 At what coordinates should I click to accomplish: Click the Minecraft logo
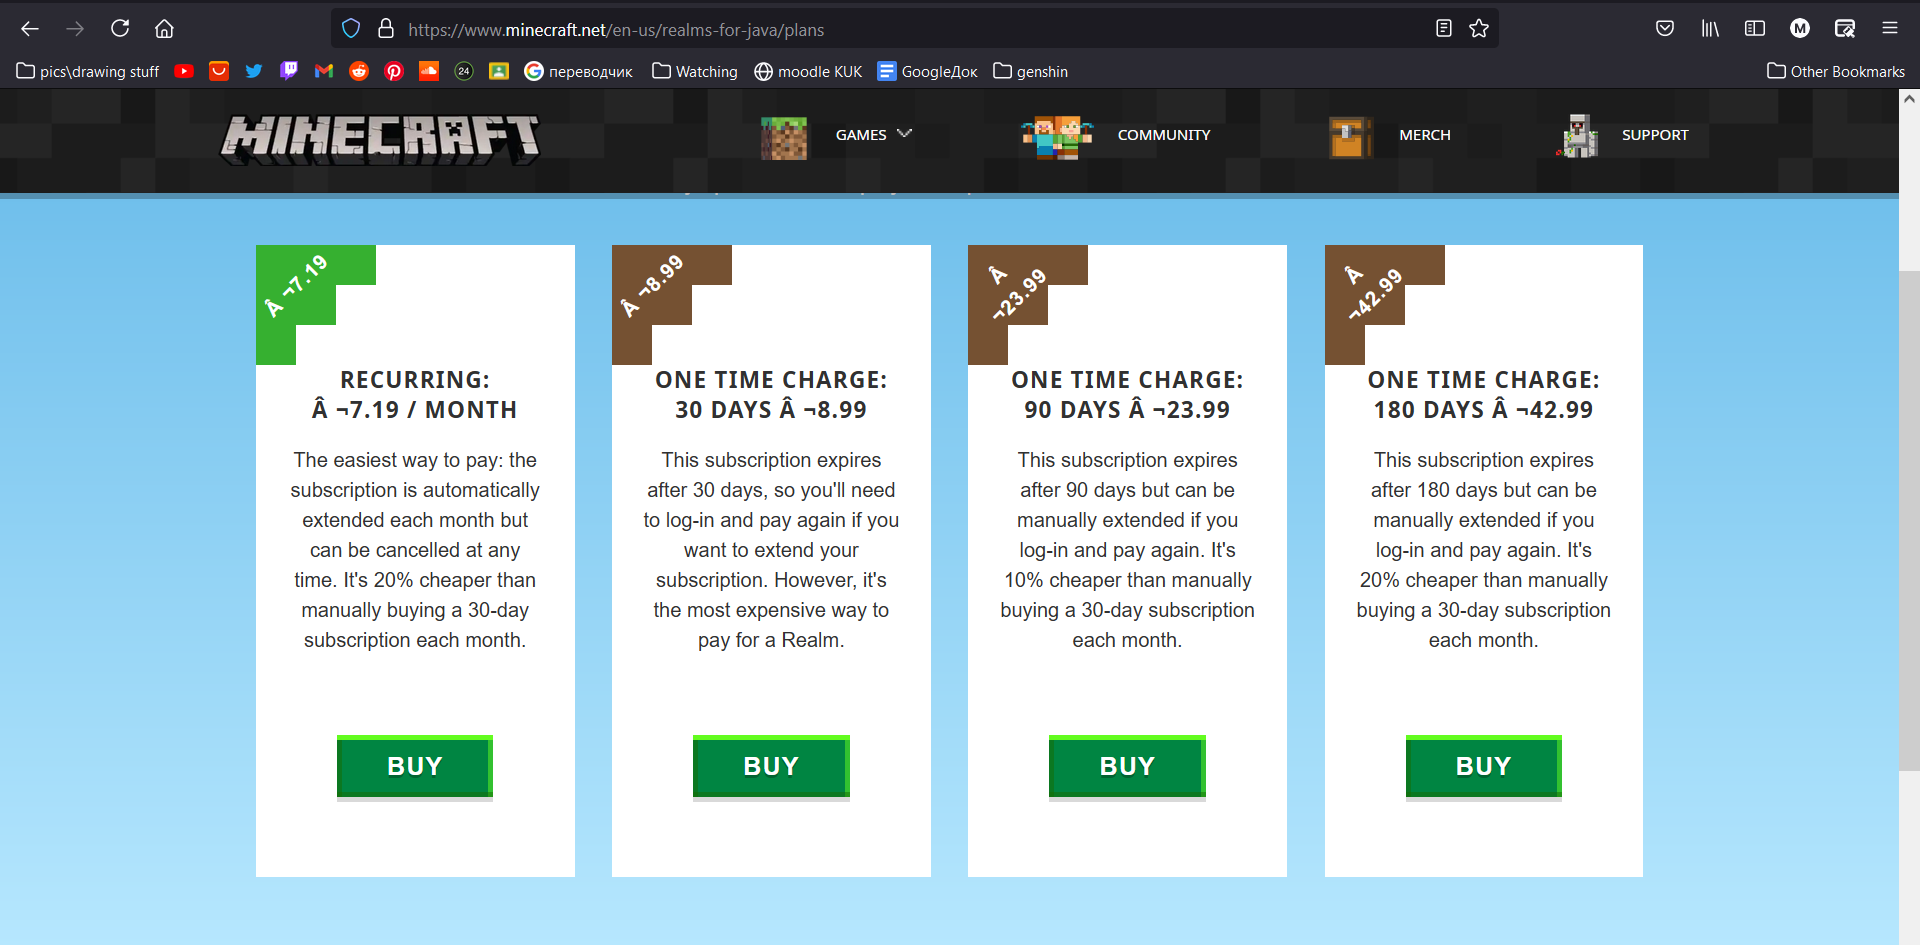click(380, 138)
